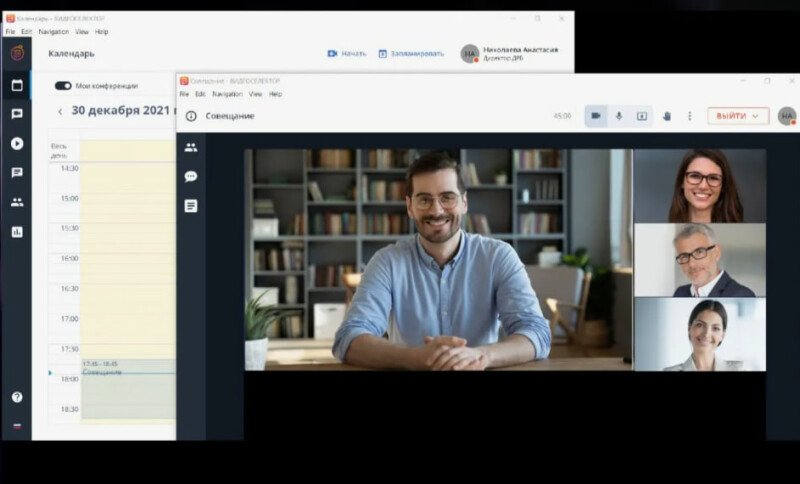
Task: Open the View menu in Calendar window
Action: tap(82, 31)
